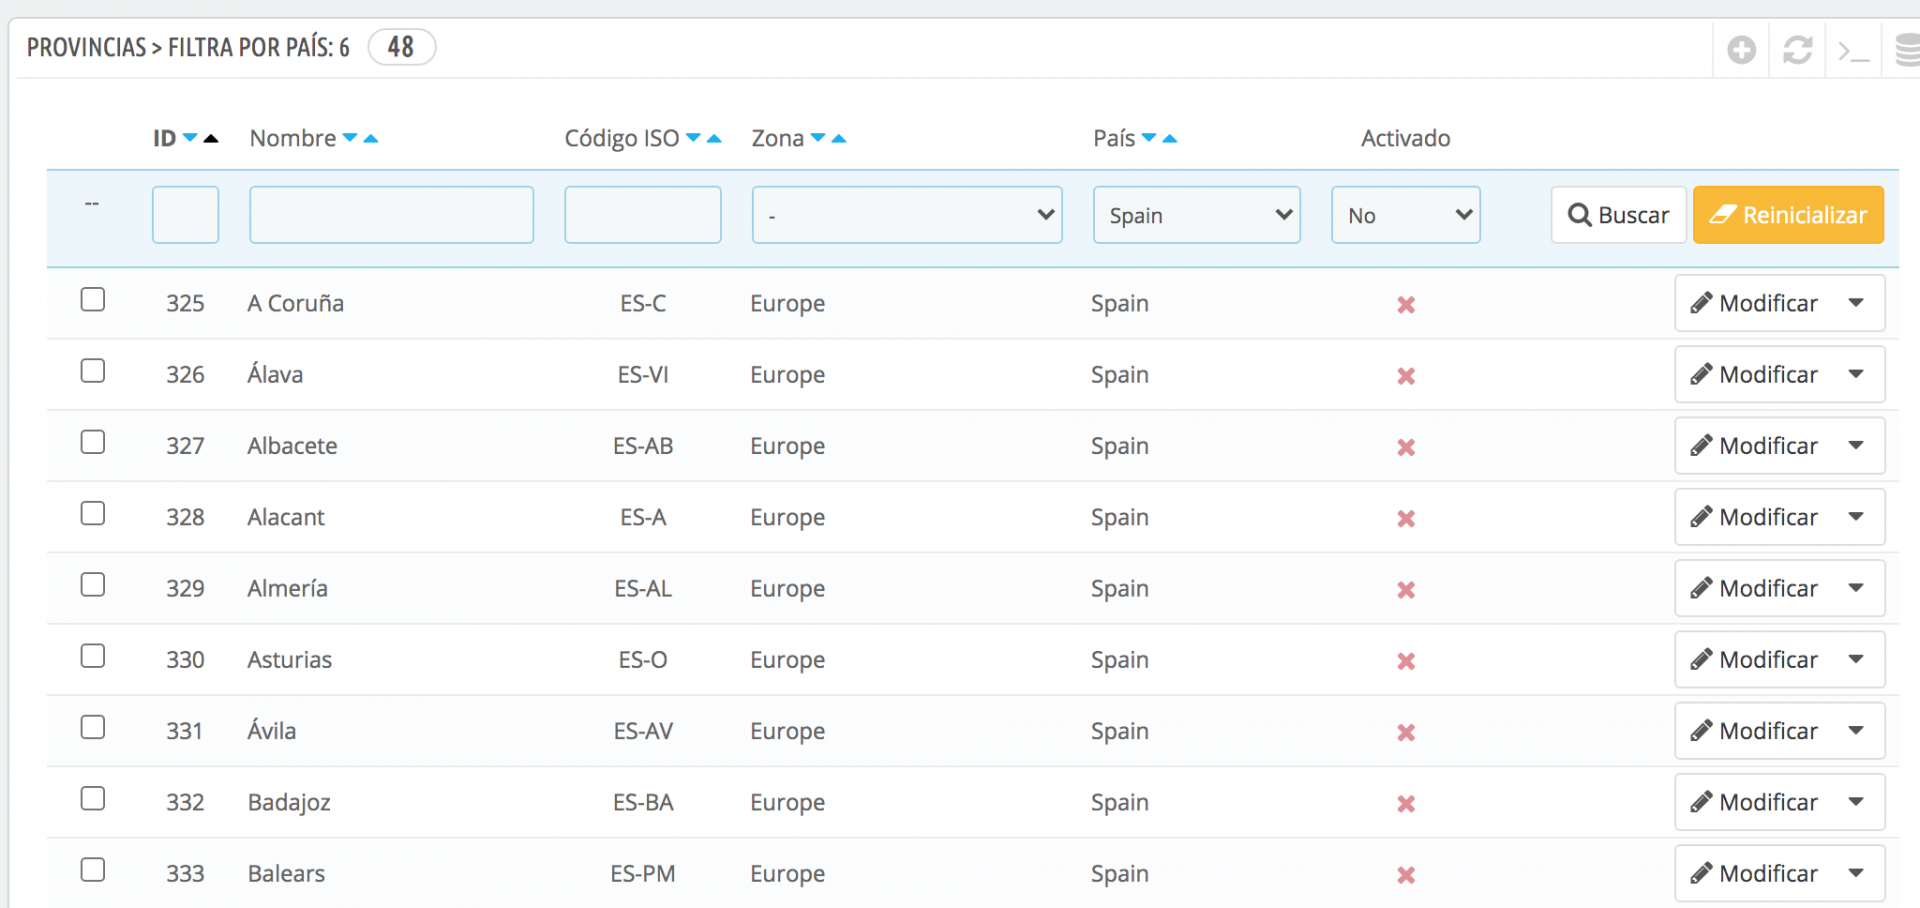The height and width of the screenshot is (908, 1920).
Task: Sort País column ascending arrow
Action: (1170, 138)
